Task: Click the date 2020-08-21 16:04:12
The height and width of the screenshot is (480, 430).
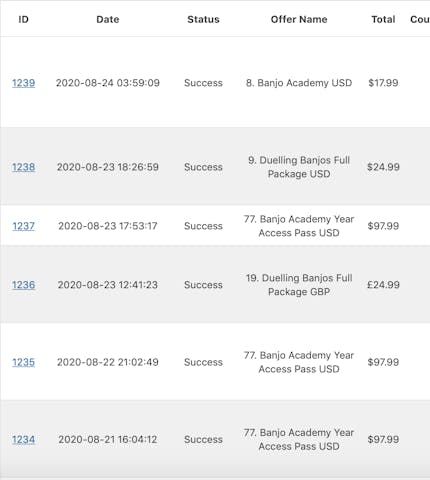Action: click(x=108, y=440)
